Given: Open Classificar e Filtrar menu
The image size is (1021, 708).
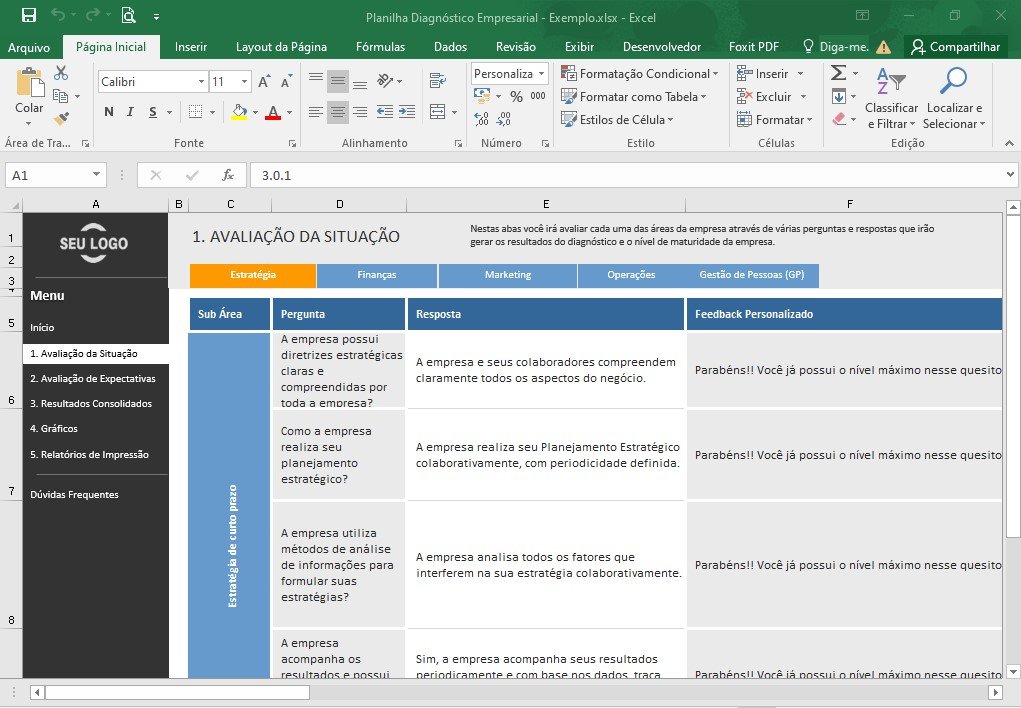Looking at the screenshot, I should click(x=891, y=98).
